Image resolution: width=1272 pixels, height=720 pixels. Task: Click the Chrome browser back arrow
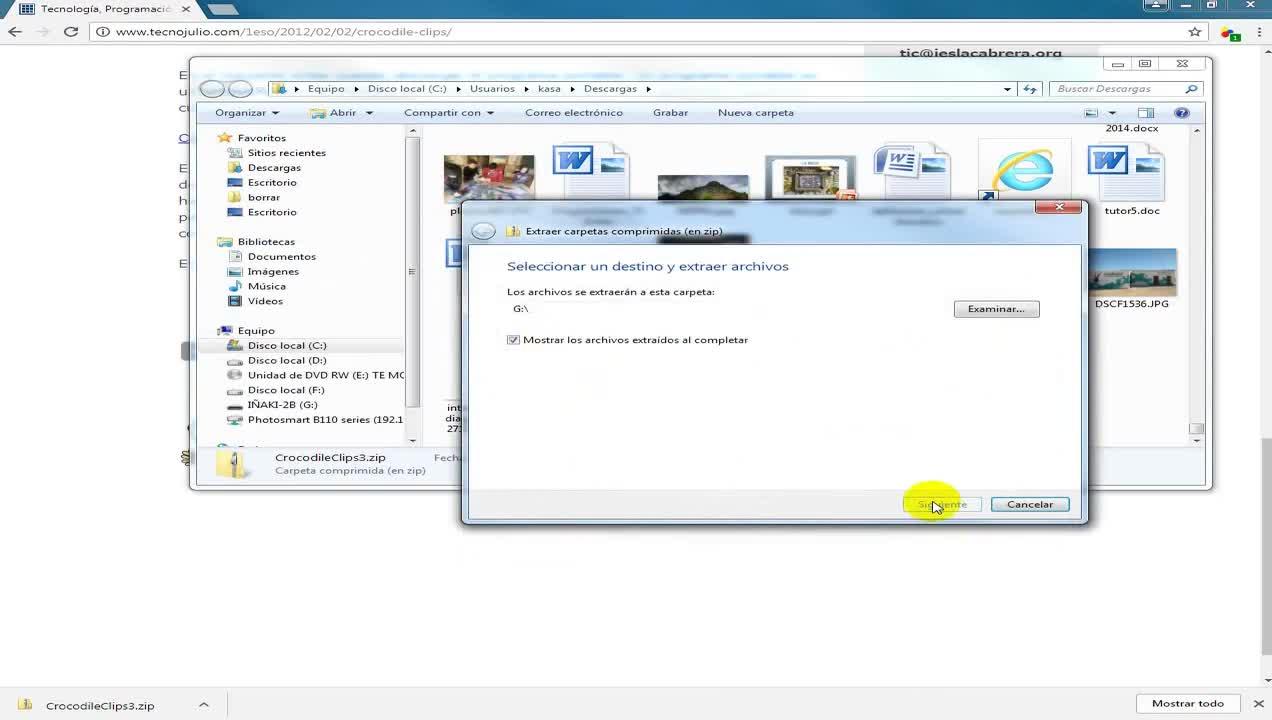15,32
